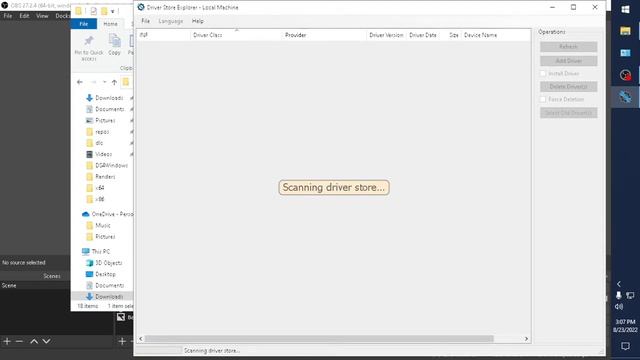Image resolution: width=640 pixels, height=360 pixels.
Task: Open x64 folder in navigation pane
Action: [x=99, y=188]
